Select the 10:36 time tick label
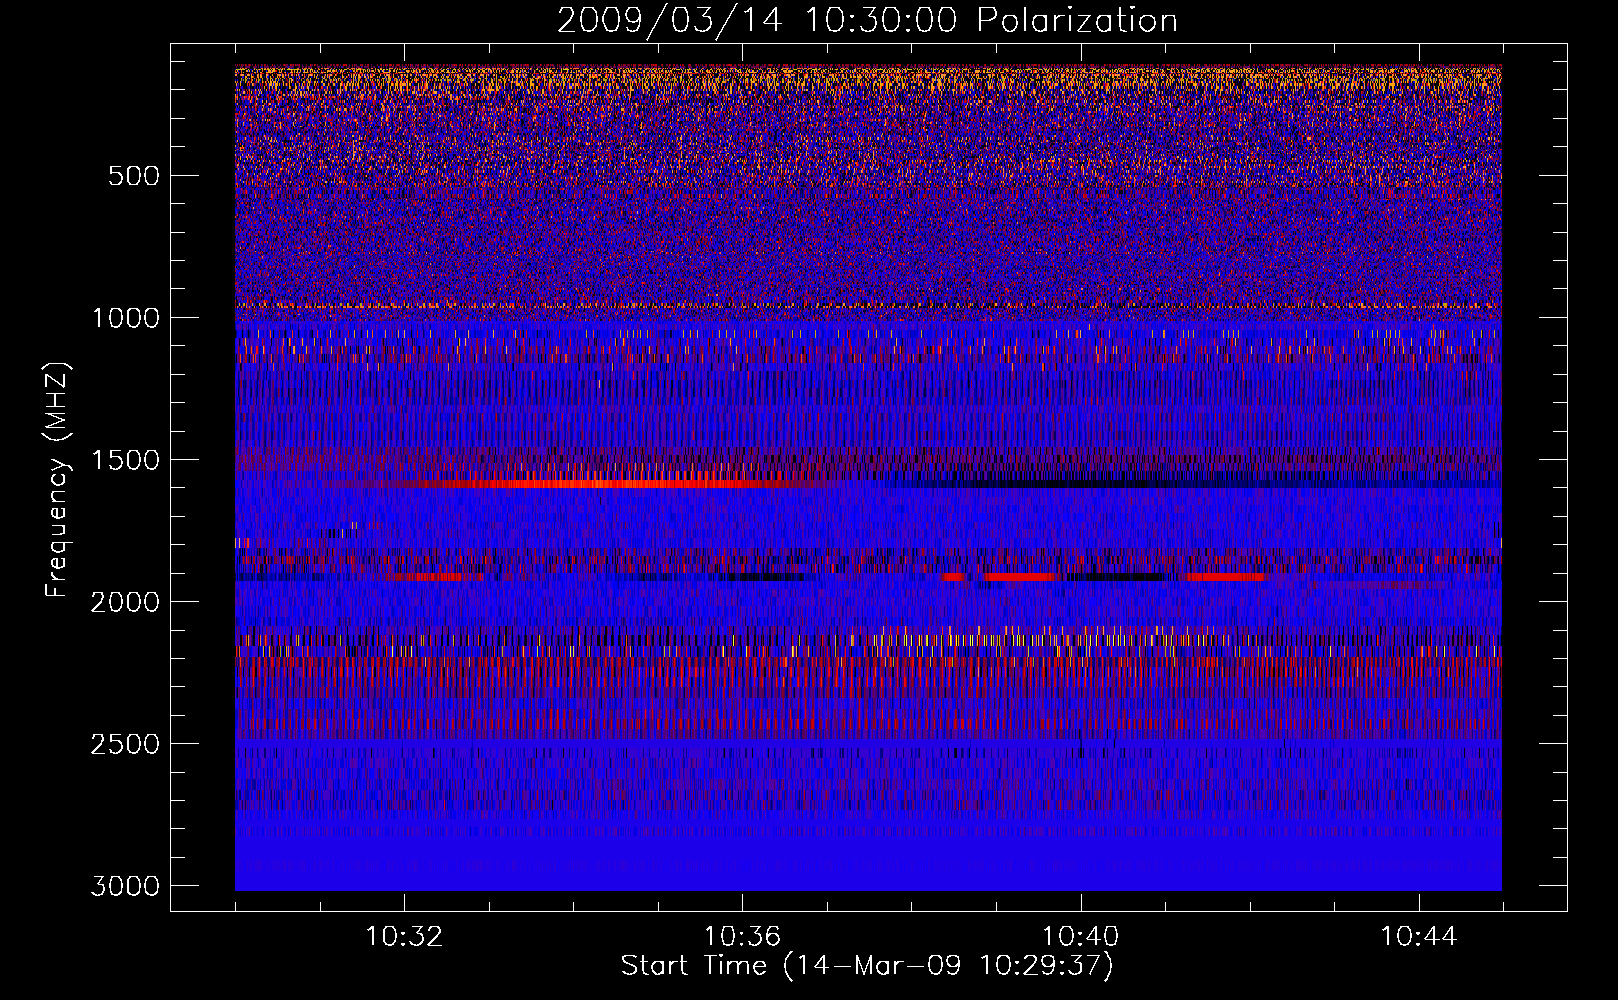1618x1000 pixels. click(742, 936)
